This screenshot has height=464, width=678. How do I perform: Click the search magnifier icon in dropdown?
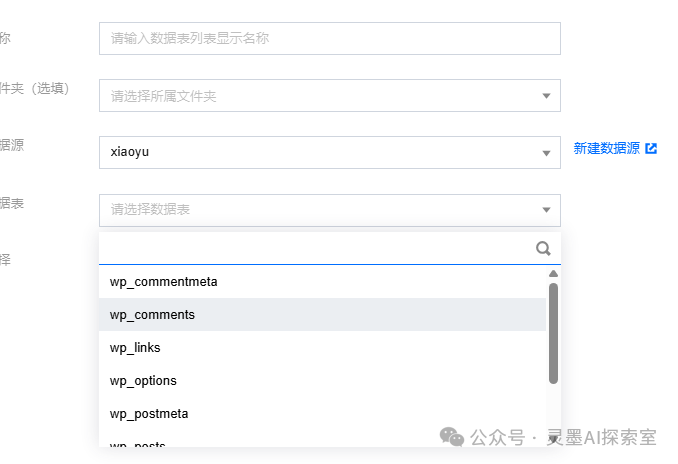tap(543, 249)
